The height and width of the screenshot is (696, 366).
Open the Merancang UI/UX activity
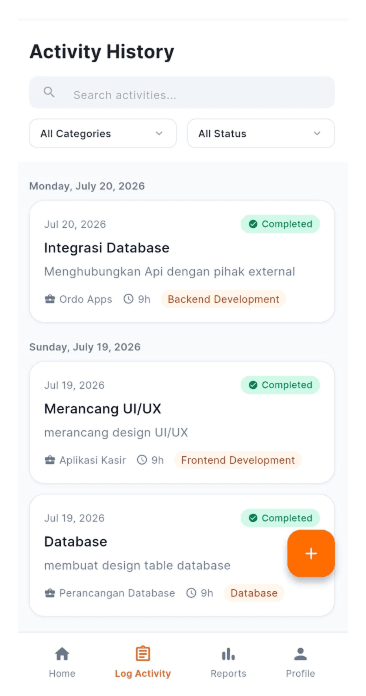(182, 422)
